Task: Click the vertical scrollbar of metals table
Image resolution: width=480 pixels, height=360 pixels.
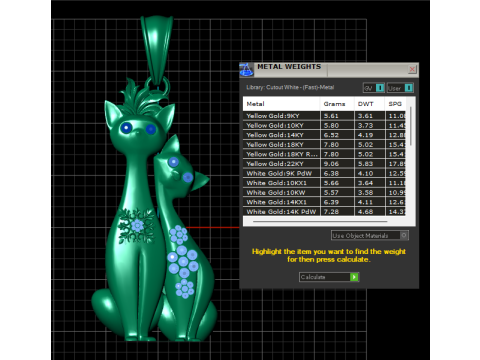Action: click(411, 127)
